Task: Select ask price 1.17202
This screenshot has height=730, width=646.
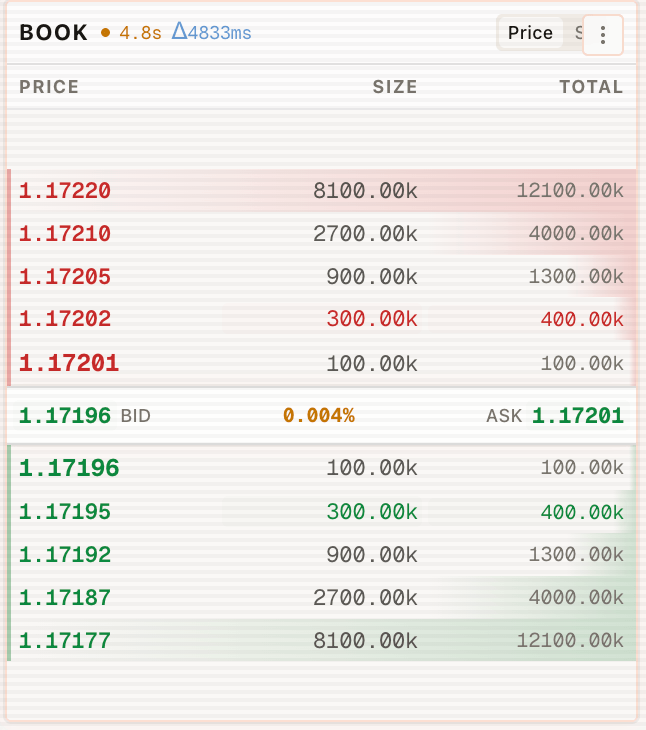Action: (65, 319)
